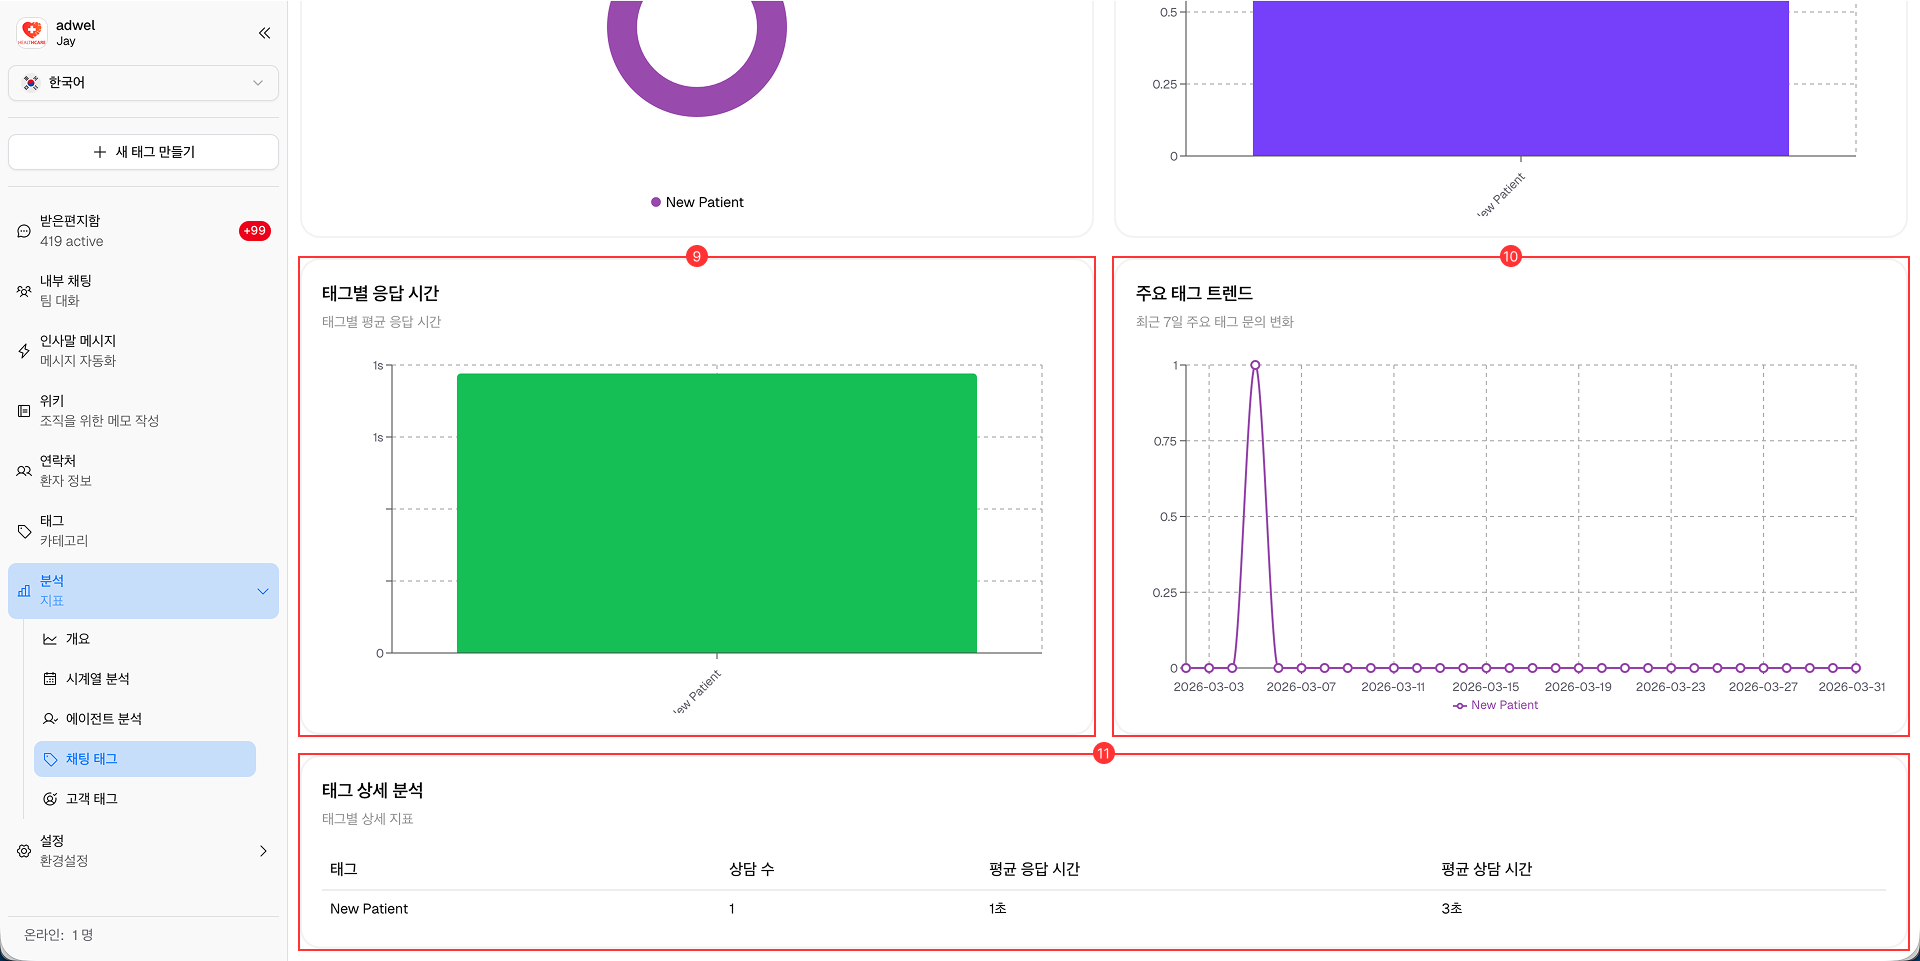Collapse the 분석 section chevron

[263, 590]
